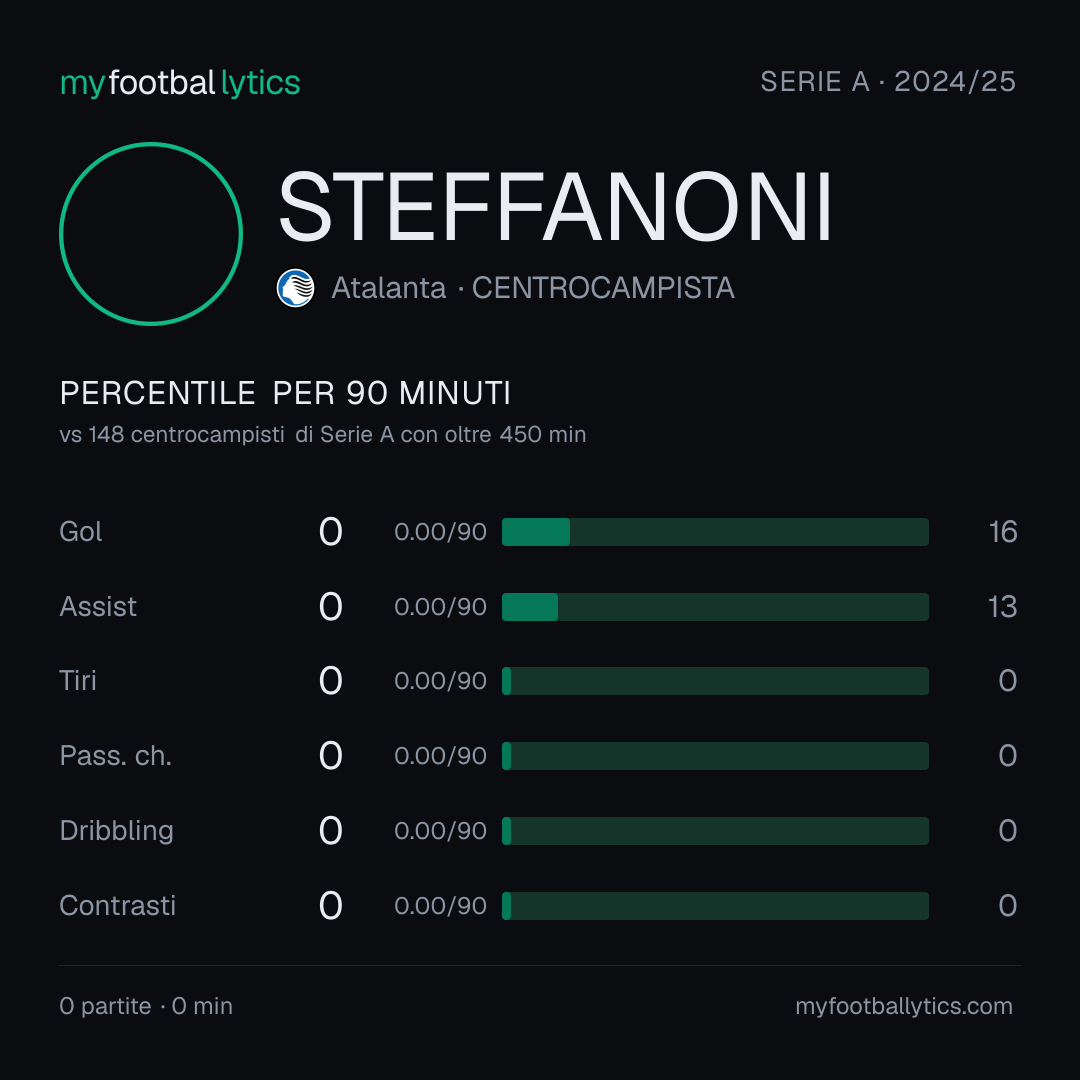Select the Gol stat label
The width and height of the screenshot is (1080, 1080).
81,532
